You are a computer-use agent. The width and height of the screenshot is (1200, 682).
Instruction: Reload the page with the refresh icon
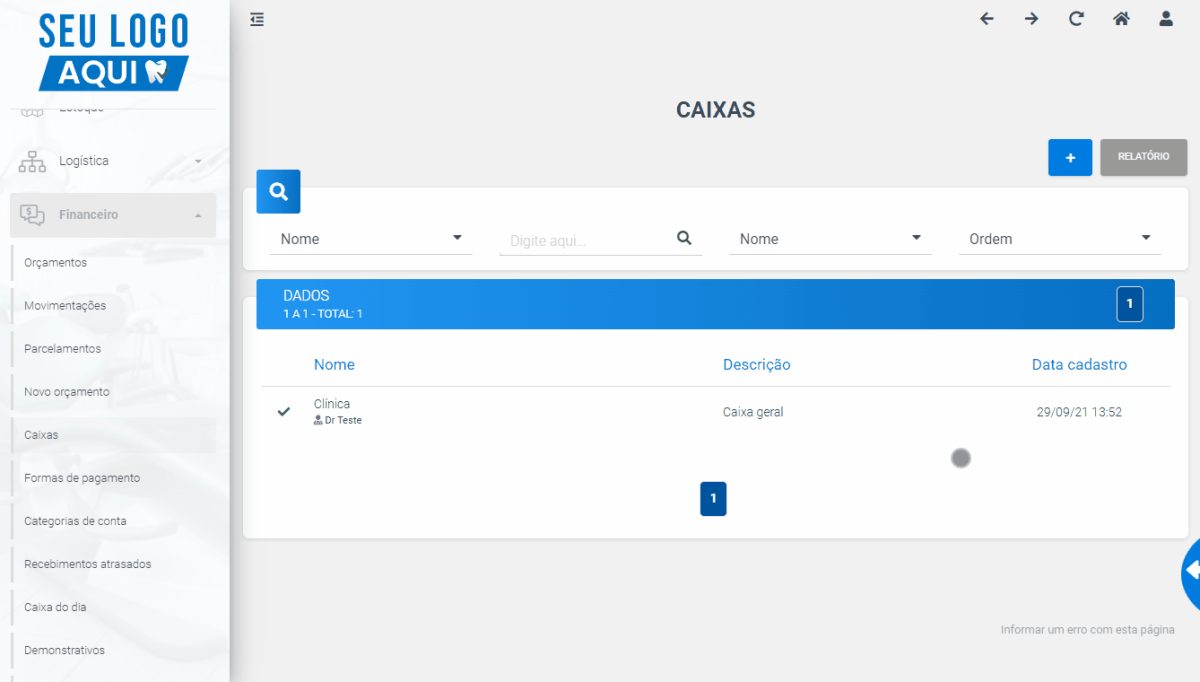click(x=1076, y=19)
